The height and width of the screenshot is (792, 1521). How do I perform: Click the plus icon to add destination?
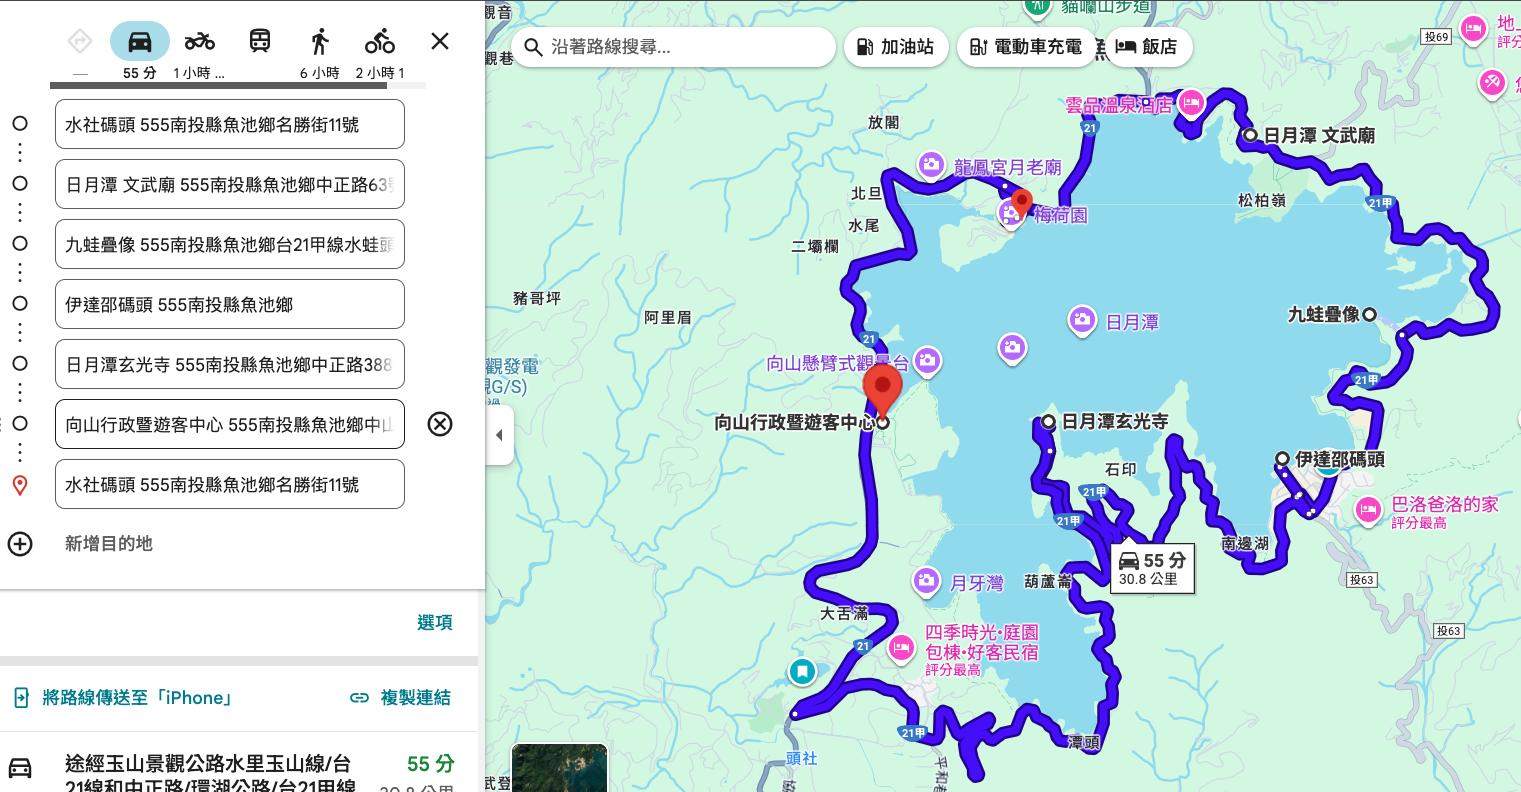[x=20, y=544]
